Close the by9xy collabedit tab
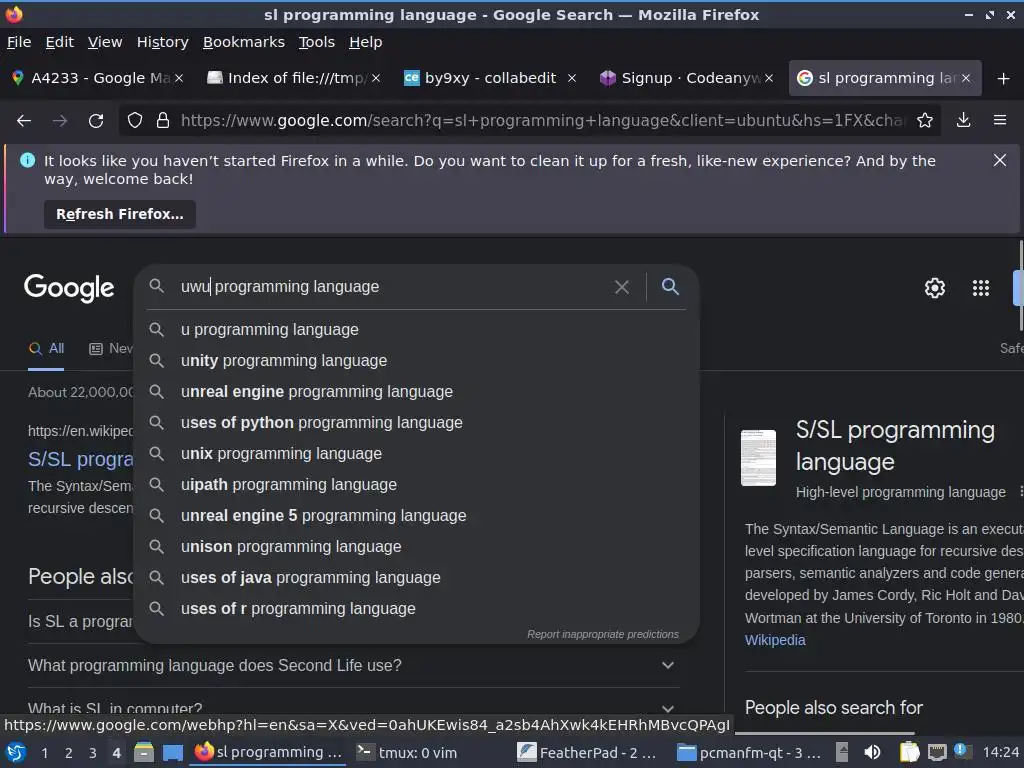Screen dimensions: 1024x768 pyautogui.click(x=571, y=78)
